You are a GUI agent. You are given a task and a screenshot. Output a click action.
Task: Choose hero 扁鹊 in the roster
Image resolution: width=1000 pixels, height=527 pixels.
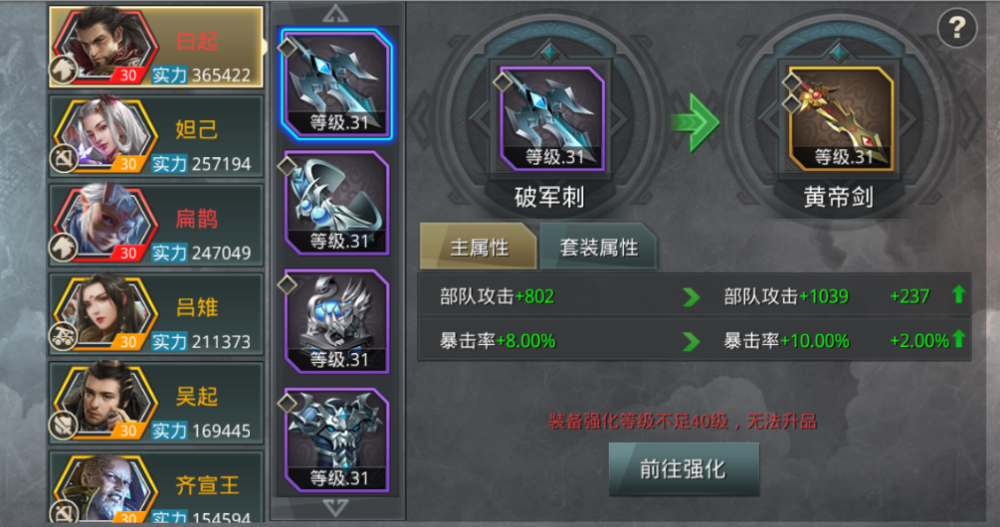tap(156, 225)
